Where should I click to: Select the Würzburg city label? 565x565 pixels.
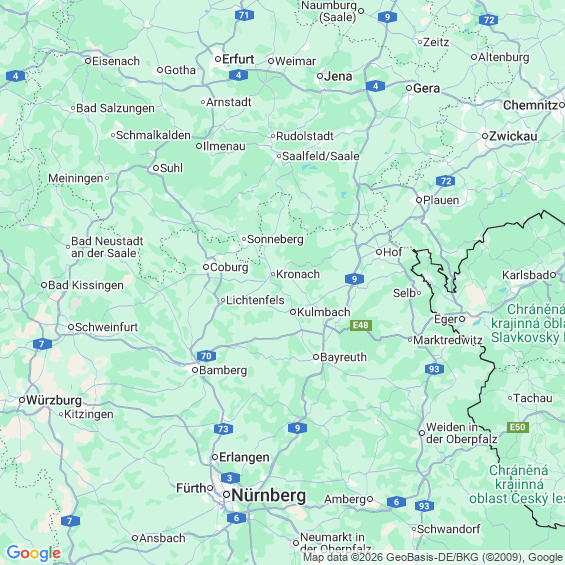(54, 400)
